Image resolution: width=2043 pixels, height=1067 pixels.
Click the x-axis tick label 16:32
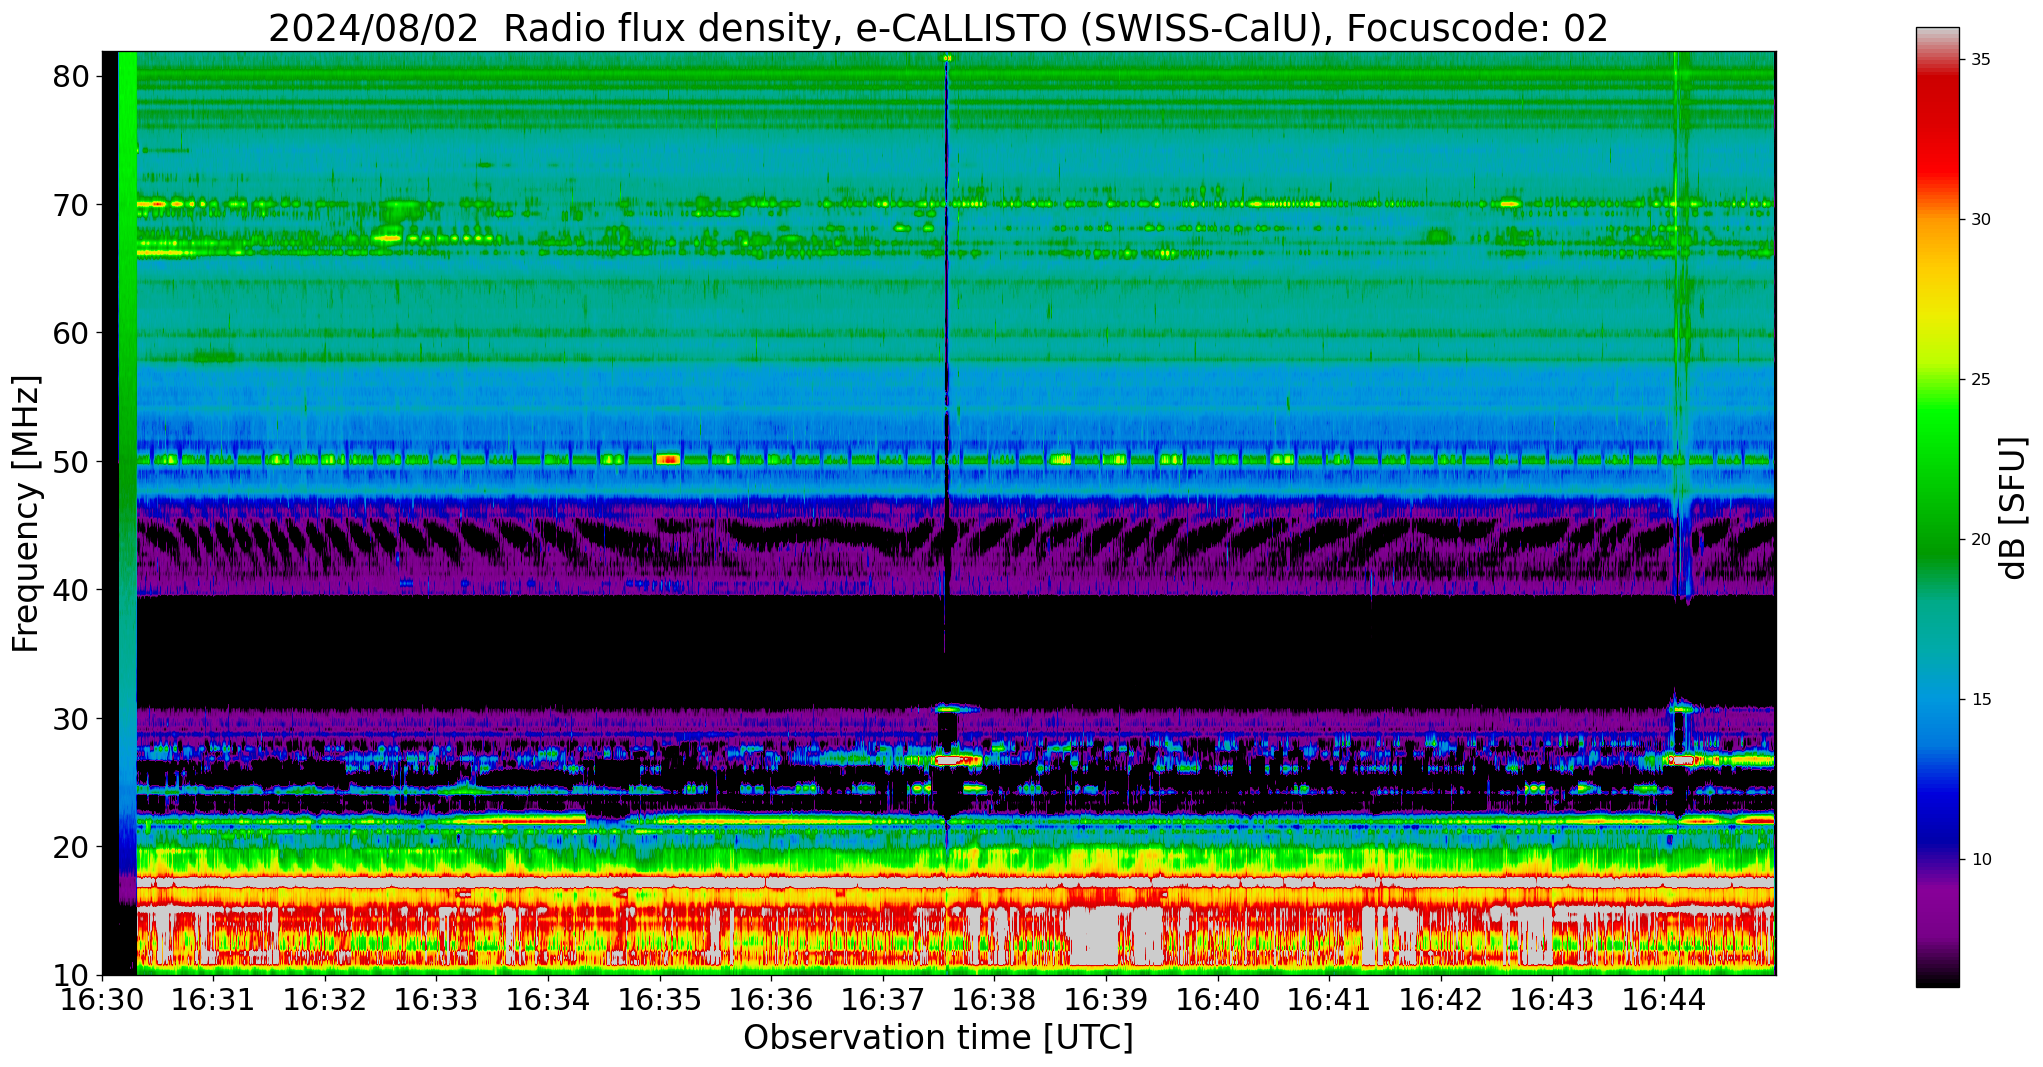(x=325, y=999)
